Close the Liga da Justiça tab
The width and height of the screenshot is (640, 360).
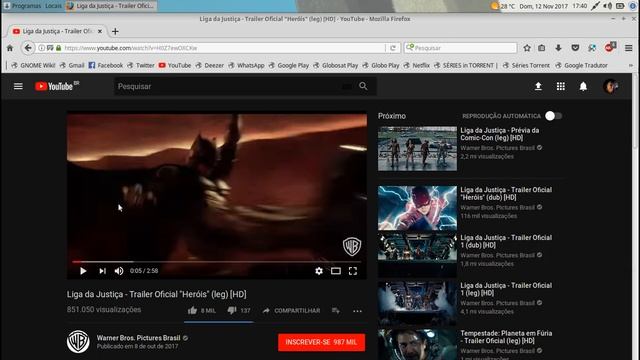point(100,31)
